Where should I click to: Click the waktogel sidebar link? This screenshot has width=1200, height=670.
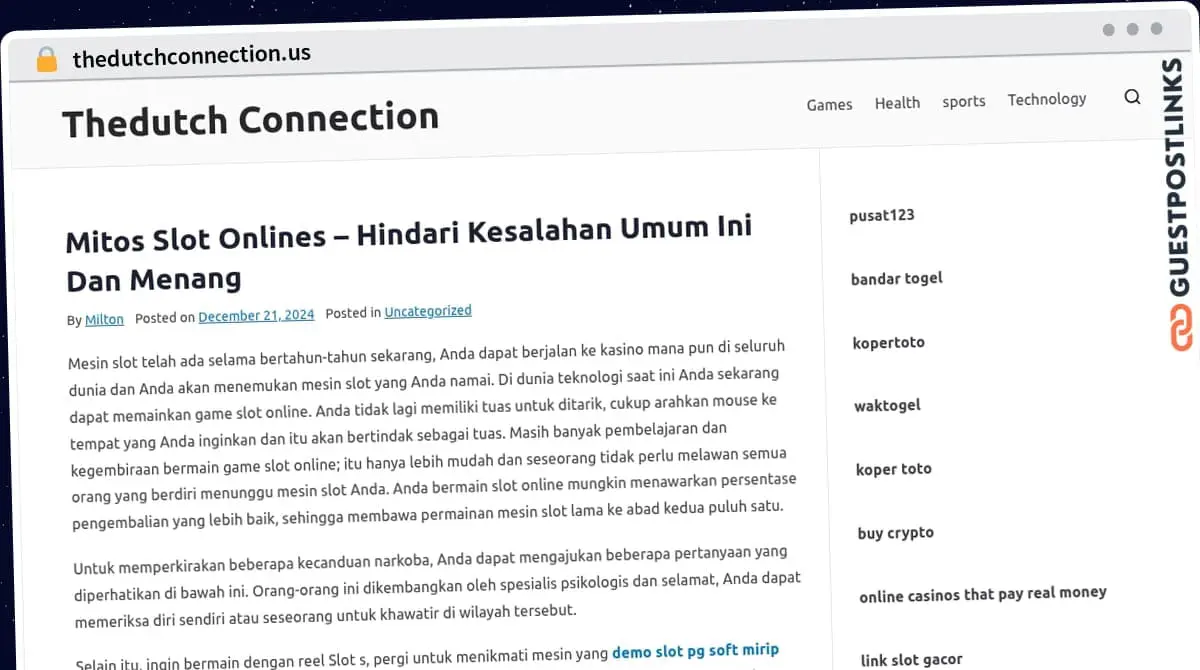(888, 405)
